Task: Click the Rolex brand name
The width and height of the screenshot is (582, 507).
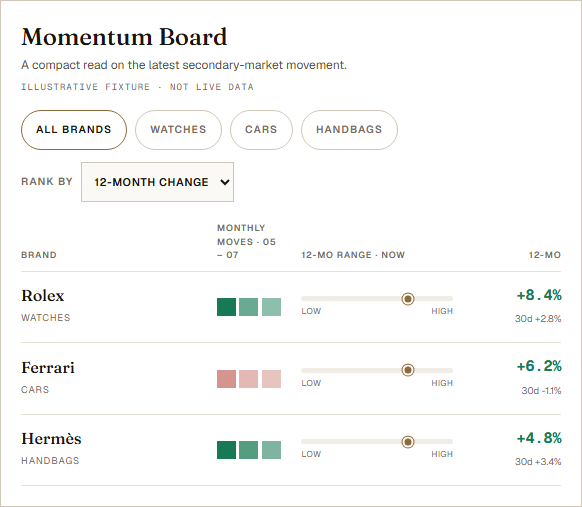Action: [43, 296]
